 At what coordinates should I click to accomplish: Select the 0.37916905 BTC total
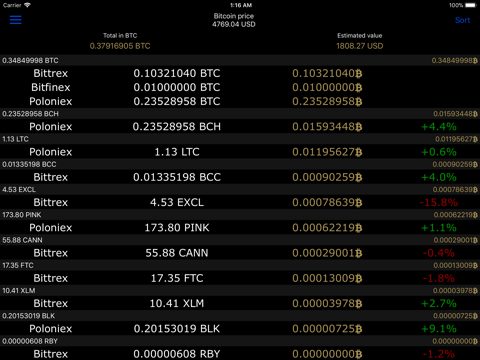pos(120,46)
